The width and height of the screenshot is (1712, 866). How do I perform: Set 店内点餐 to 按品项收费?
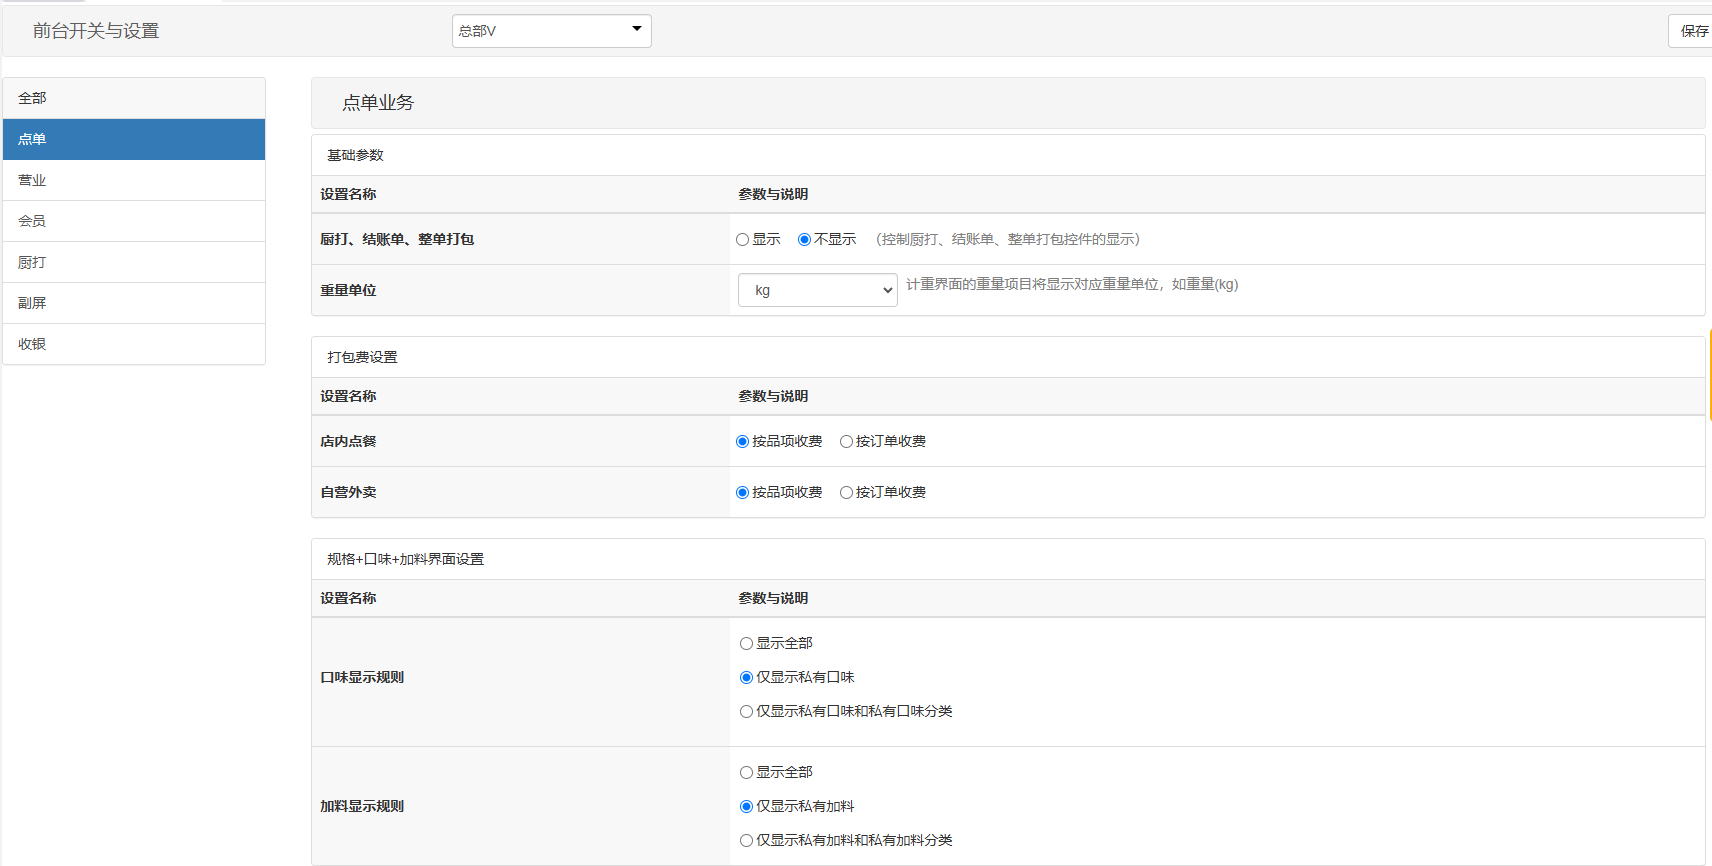coord(743,442)
